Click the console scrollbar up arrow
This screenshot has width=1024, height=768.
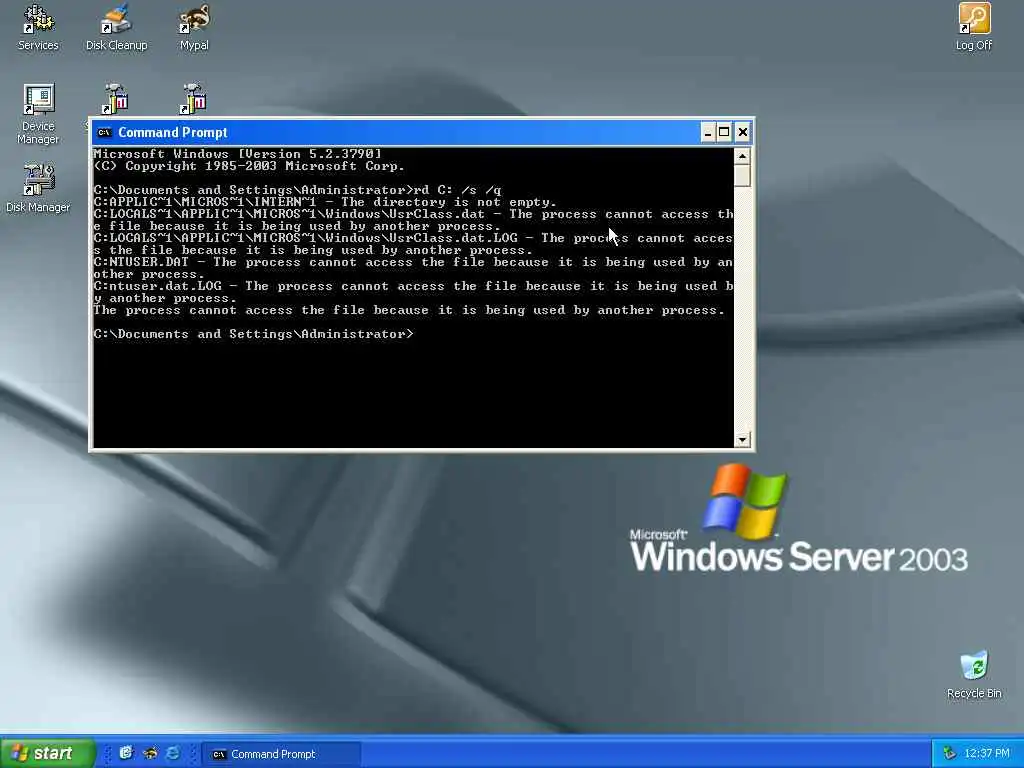pyautogui.click(x=742, y=155)
